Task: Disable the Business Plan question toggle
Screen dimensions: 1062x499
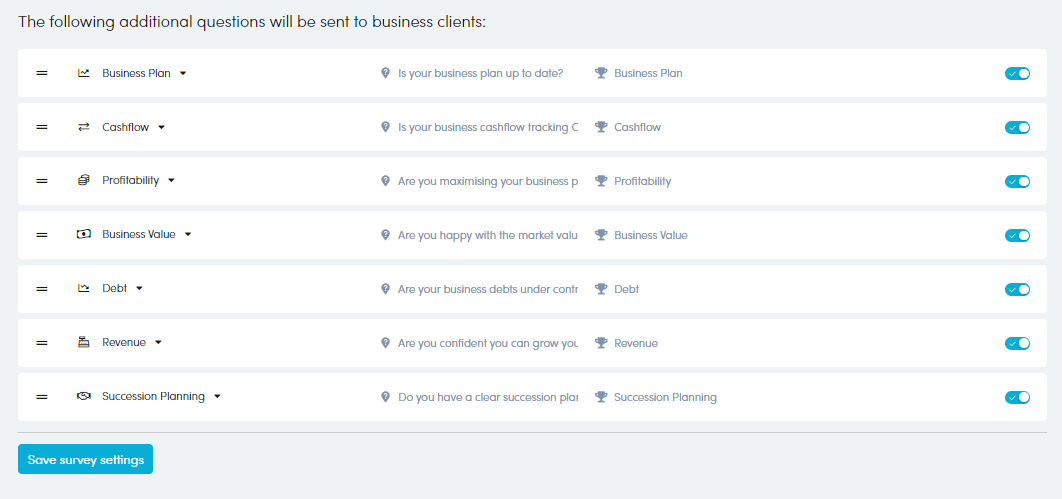Action: [1017, 73]
